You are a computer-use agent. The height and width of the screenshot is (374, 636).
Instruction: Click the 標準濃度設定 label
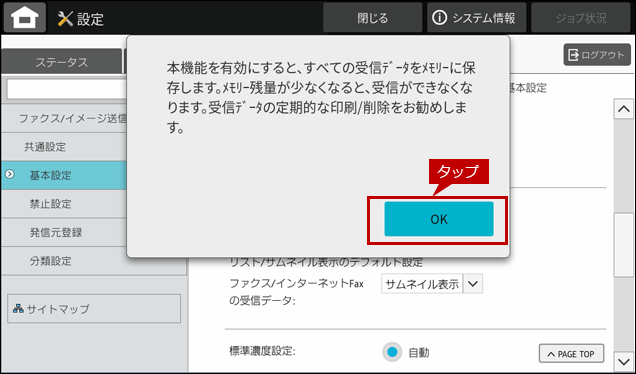click(x=262, y=351)
